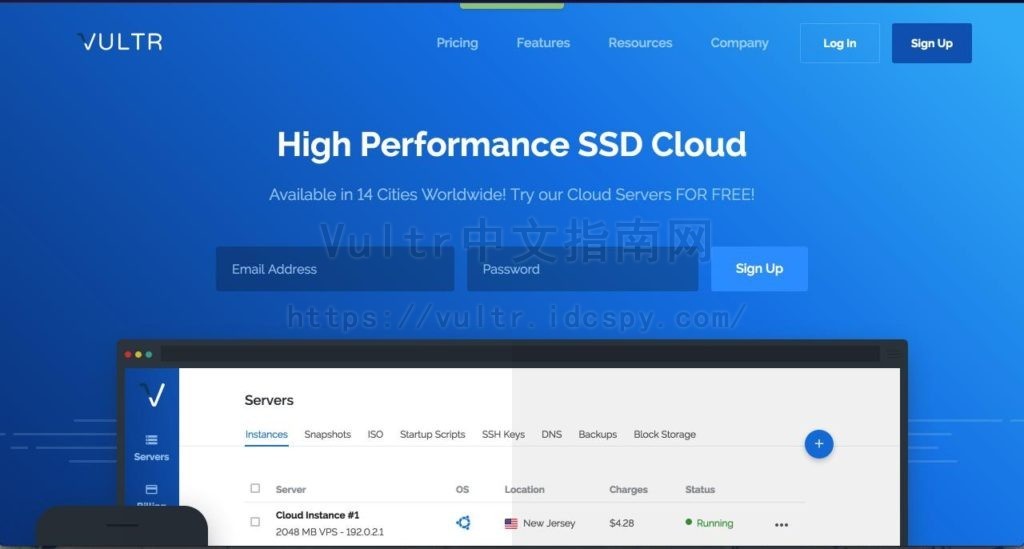Switch to the Backups tab
Screen dimensions: 1024x549
coord(598,435)
